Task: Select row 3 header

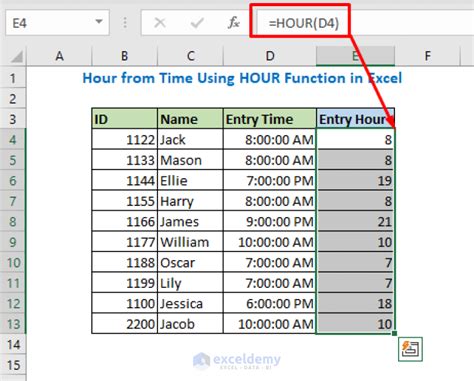Action: click(13, 119)
